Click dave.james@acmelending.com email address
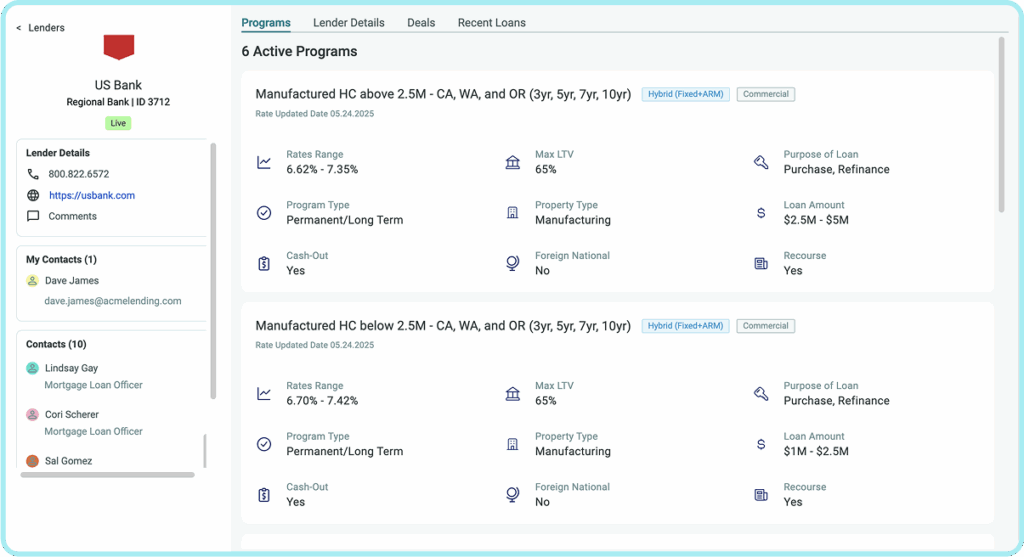 pos(113,301)
